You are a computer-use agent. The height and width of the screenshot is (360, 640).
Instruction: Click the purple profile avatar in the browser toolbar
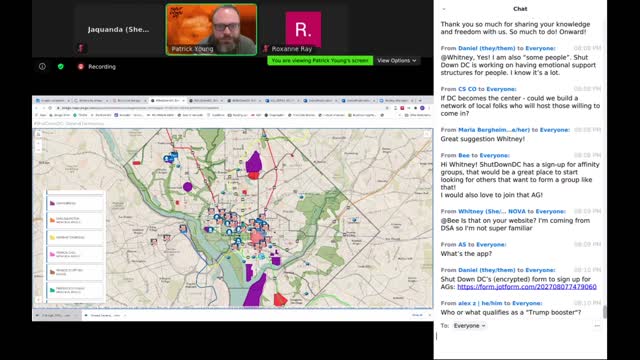(x=422, y=108)
